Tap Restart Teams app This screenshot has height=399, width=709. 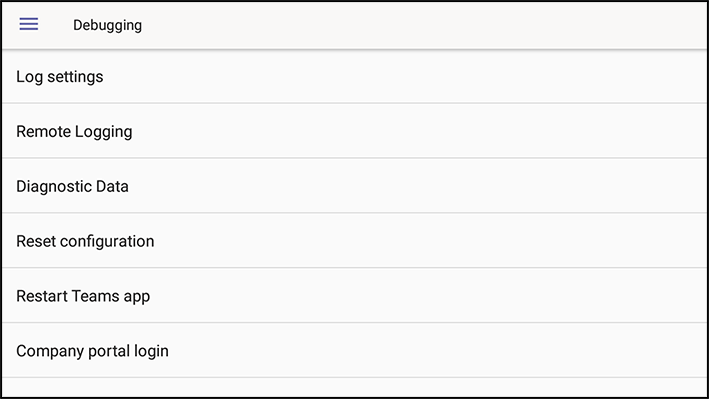[x=354, y=295]
